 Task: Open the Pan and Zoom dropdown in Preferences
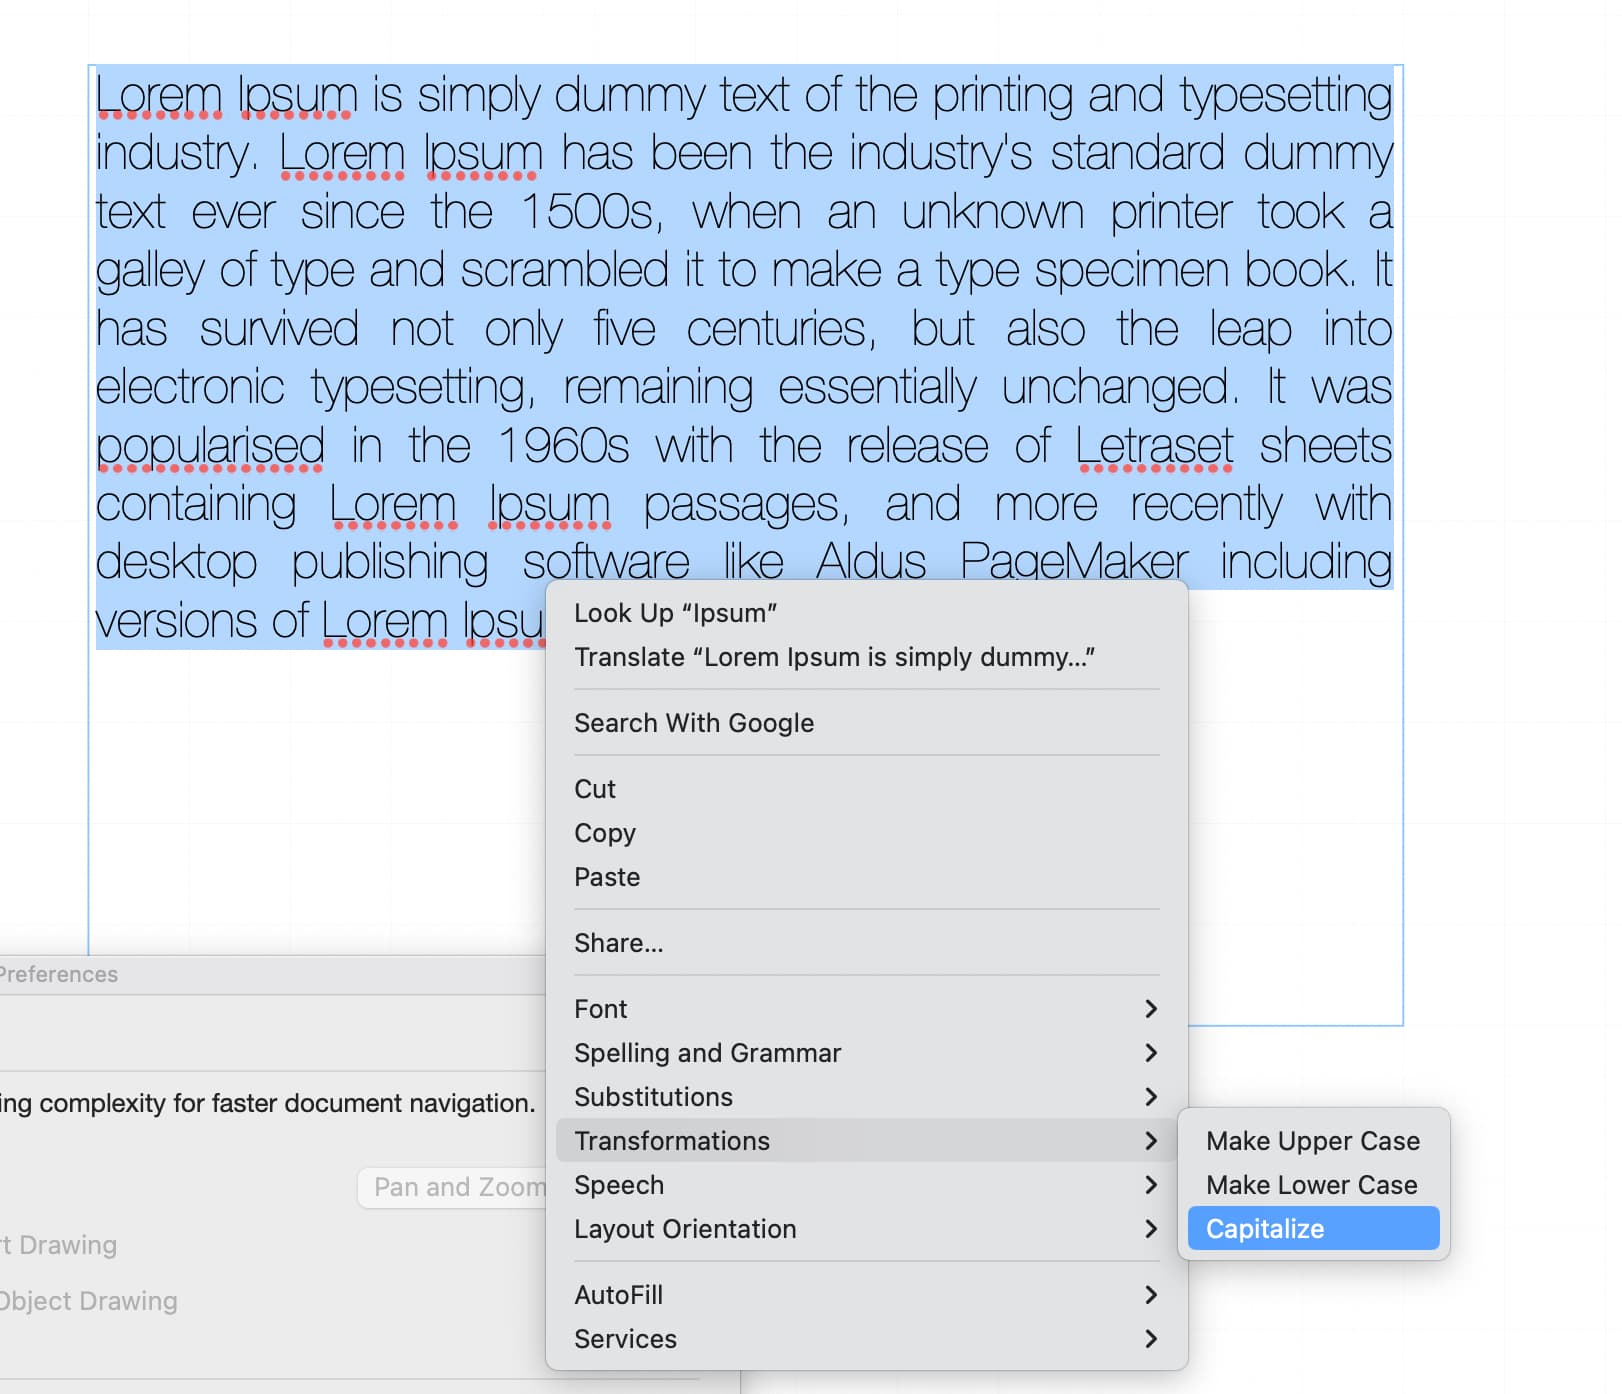453,1187
